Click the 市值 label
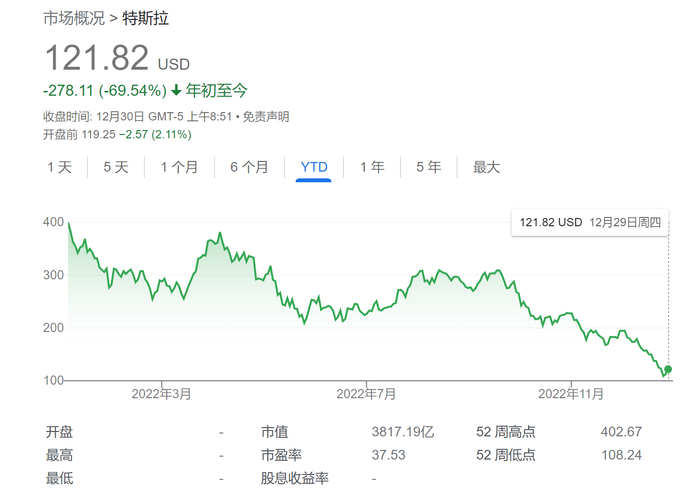700x493 pixels. [x=275, y=432]
